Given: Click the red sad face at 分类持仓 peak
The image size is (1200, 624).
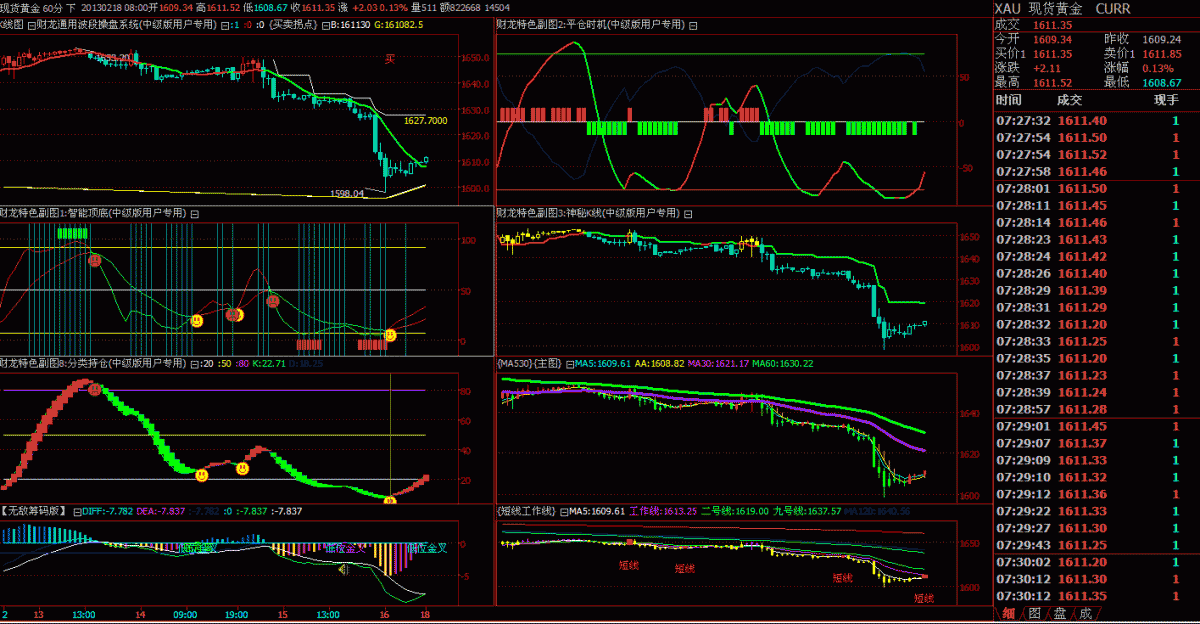Looking at the screenshot, I should [x=94, y=389].
